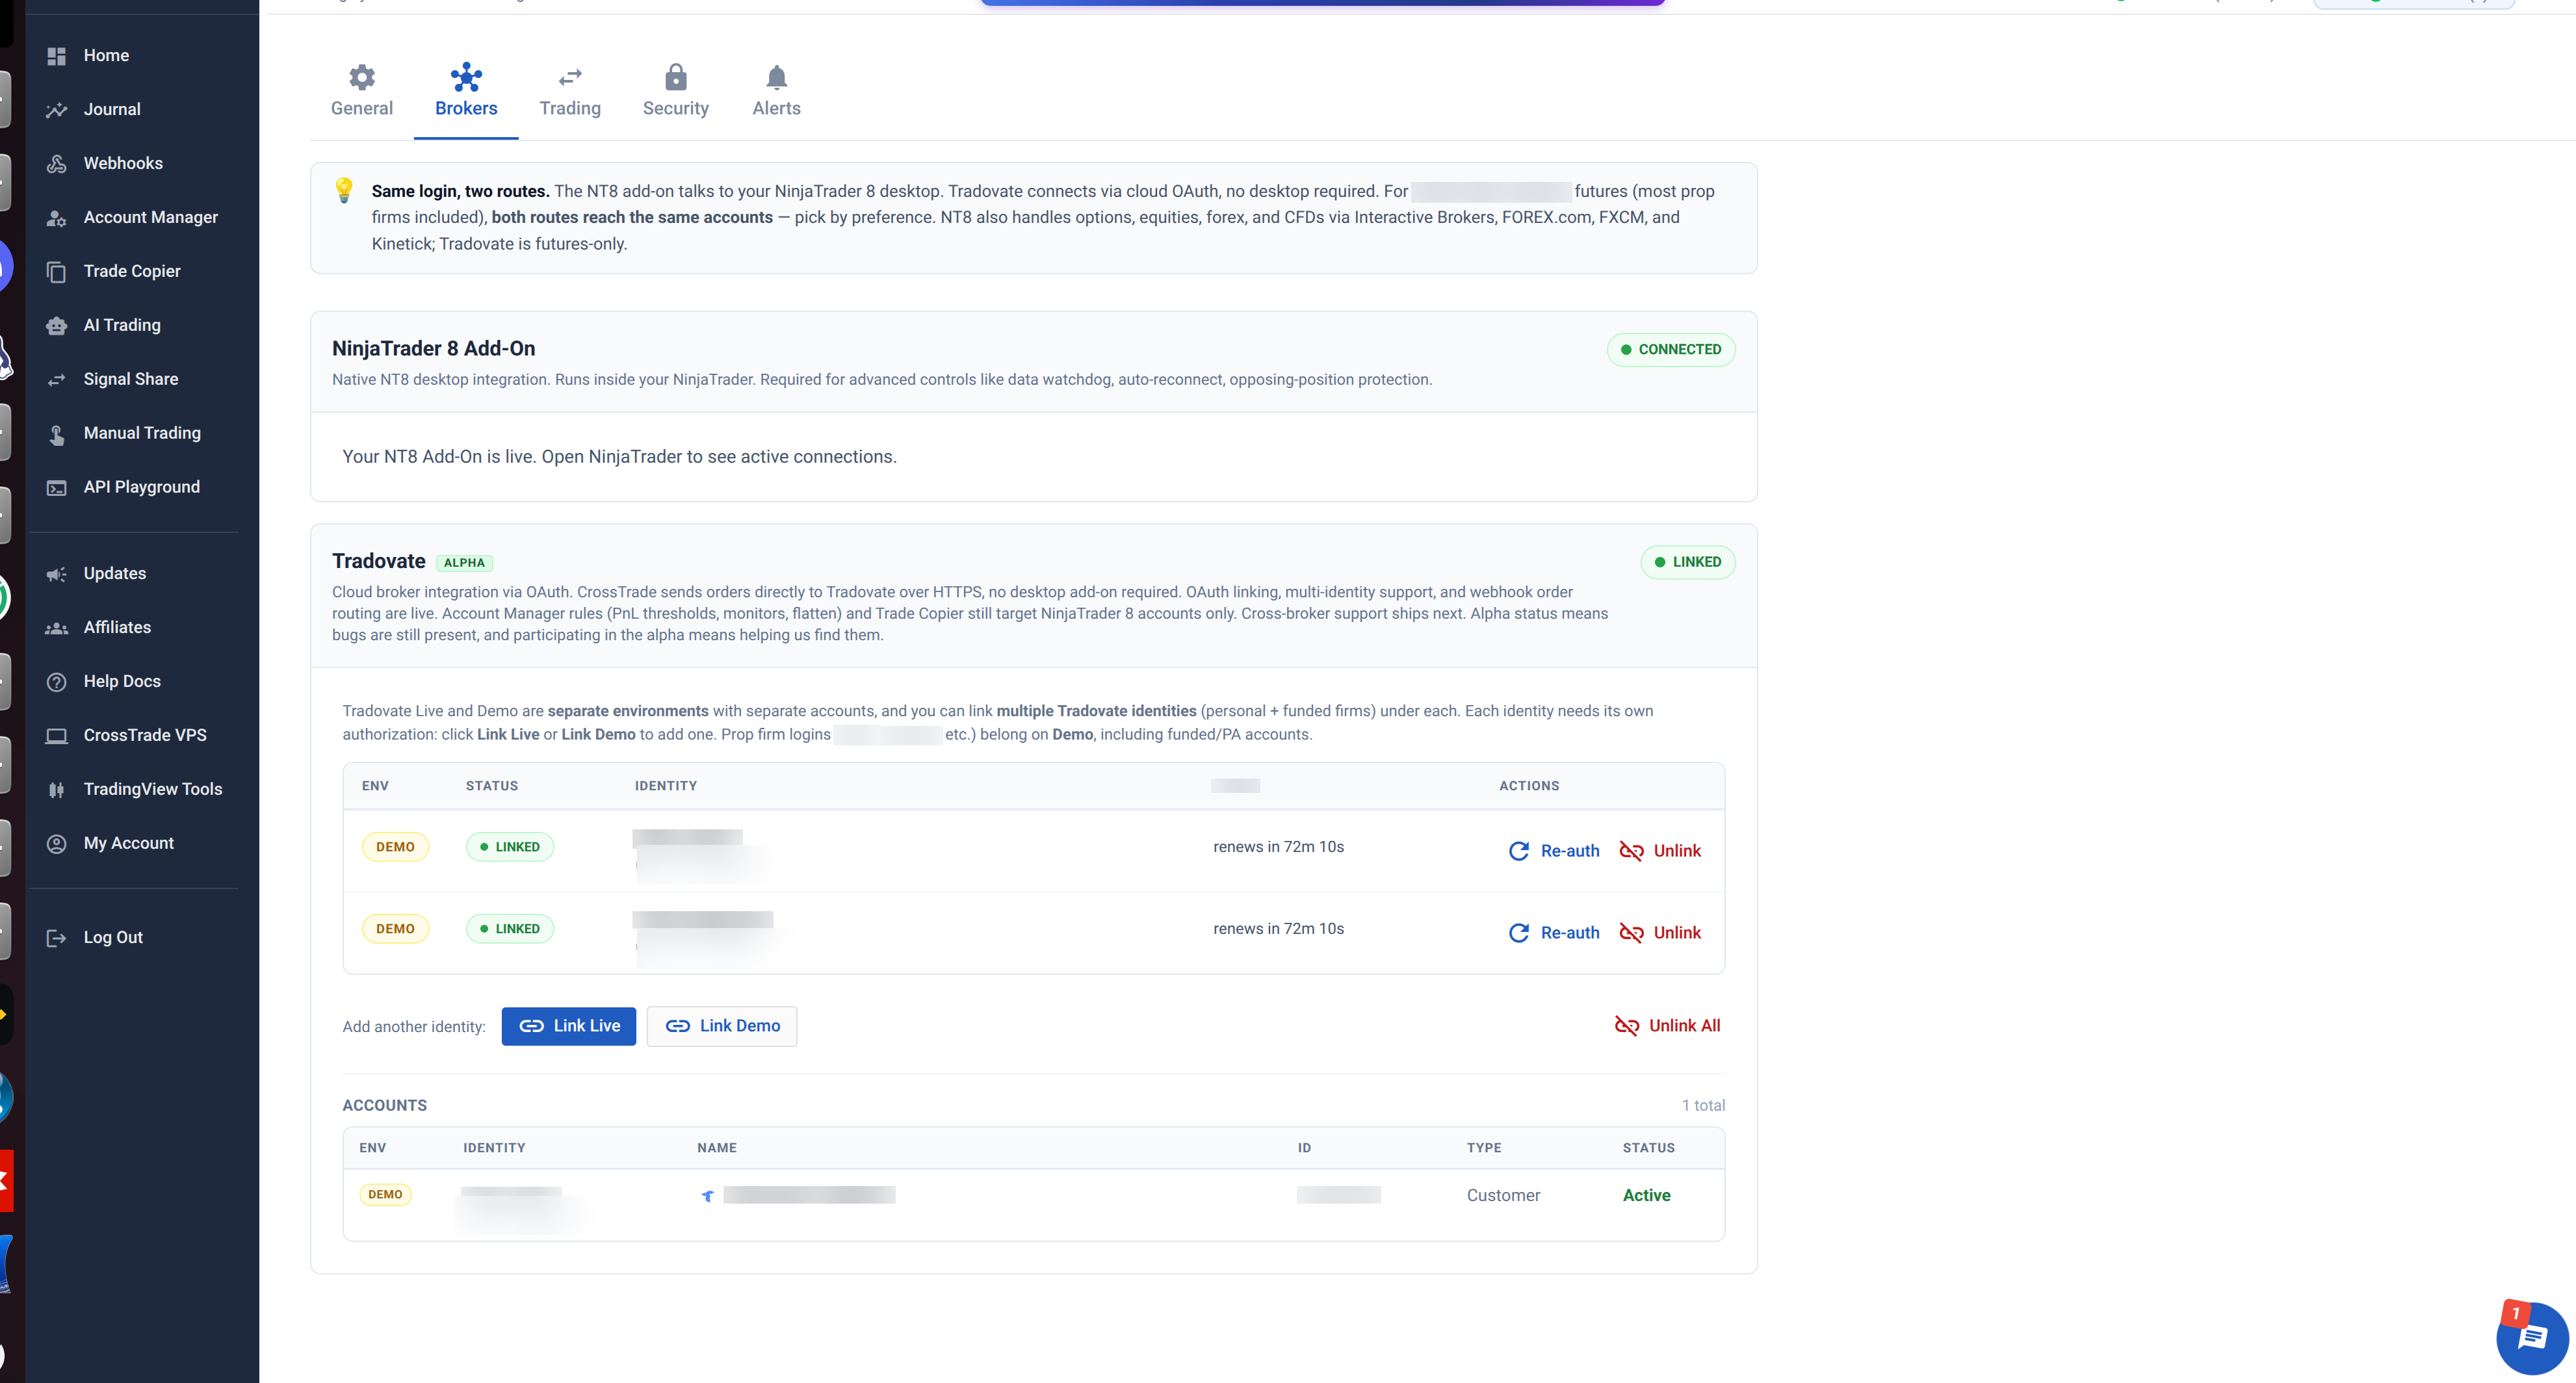Viewport: 2576px width, 1383px height.
Task: Open Signal Share label in sidebar
Action: [131, 379]
